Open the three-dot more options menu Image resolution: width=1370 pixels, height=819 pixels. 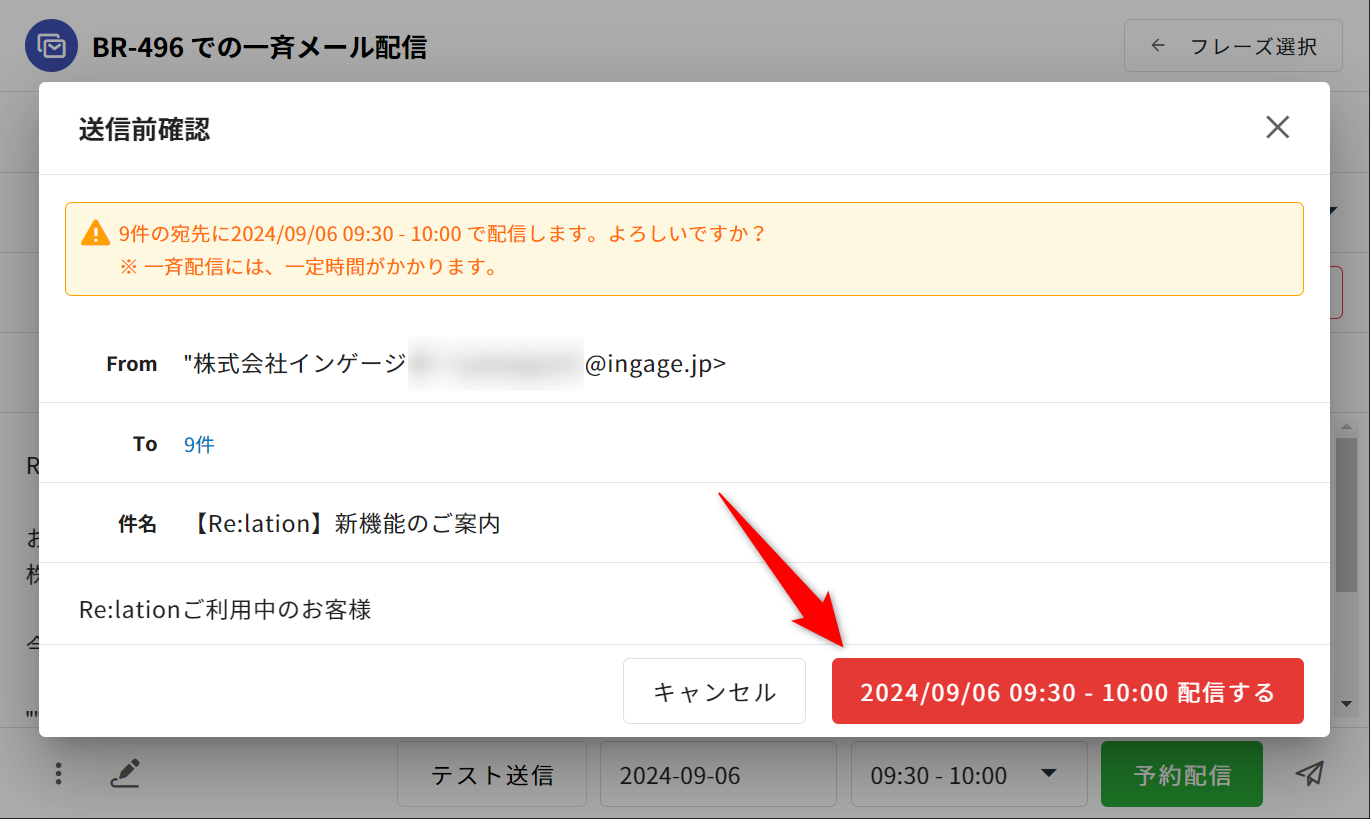click(59, 773)
